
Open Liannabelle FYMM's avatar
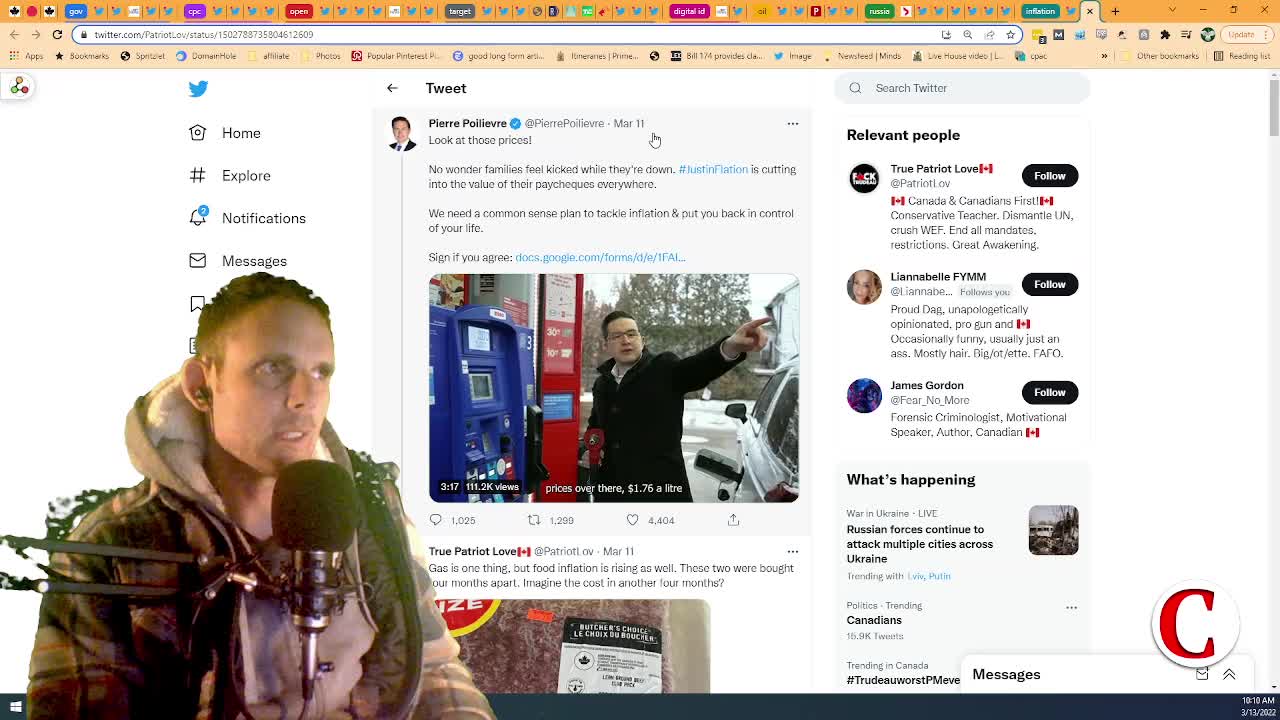(x=864, y=286)
